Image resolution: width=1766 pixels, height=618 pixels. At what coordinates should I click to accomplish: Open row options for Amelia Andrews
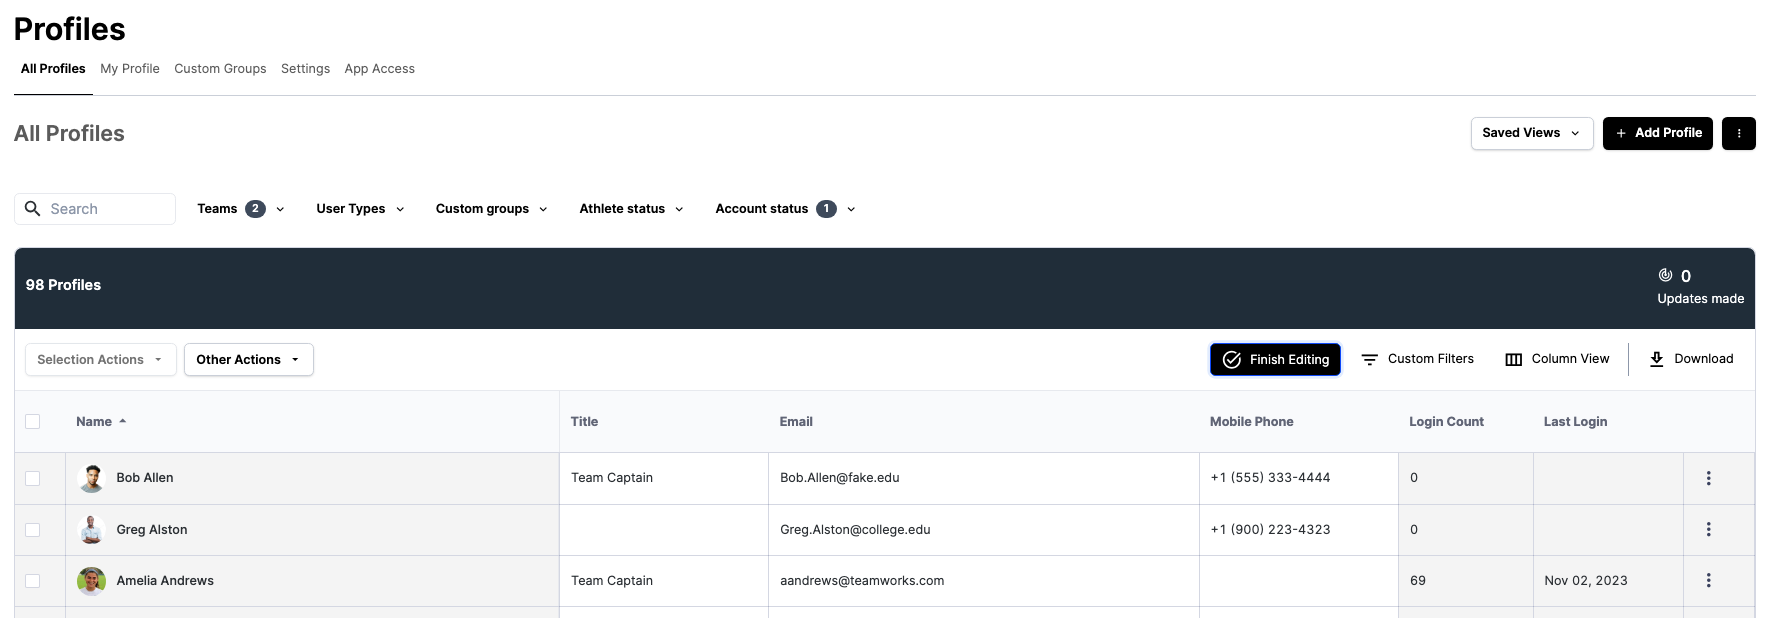[1708, 580]
